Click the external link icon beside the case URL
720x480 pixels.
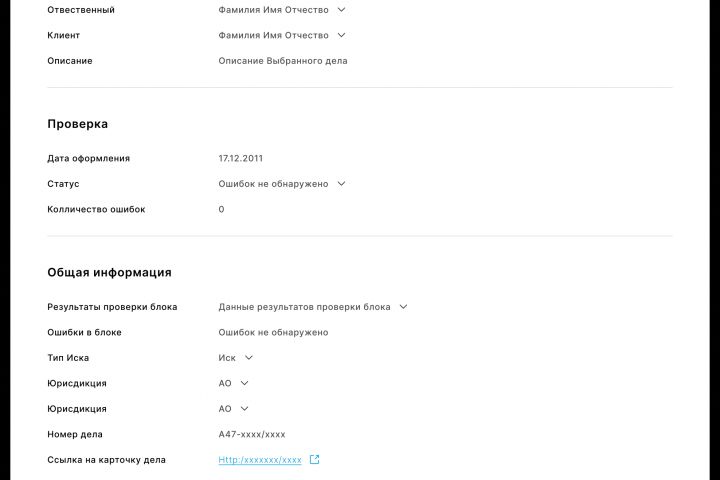pyautogui.click(x=314, y=460)
